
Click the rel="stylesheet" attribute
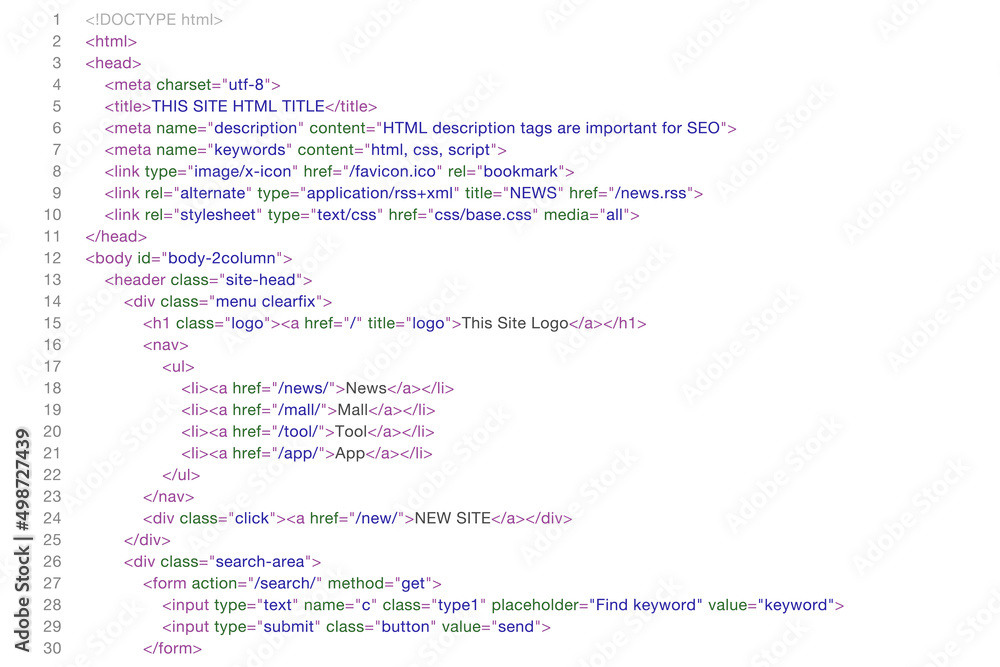point(203,215)
